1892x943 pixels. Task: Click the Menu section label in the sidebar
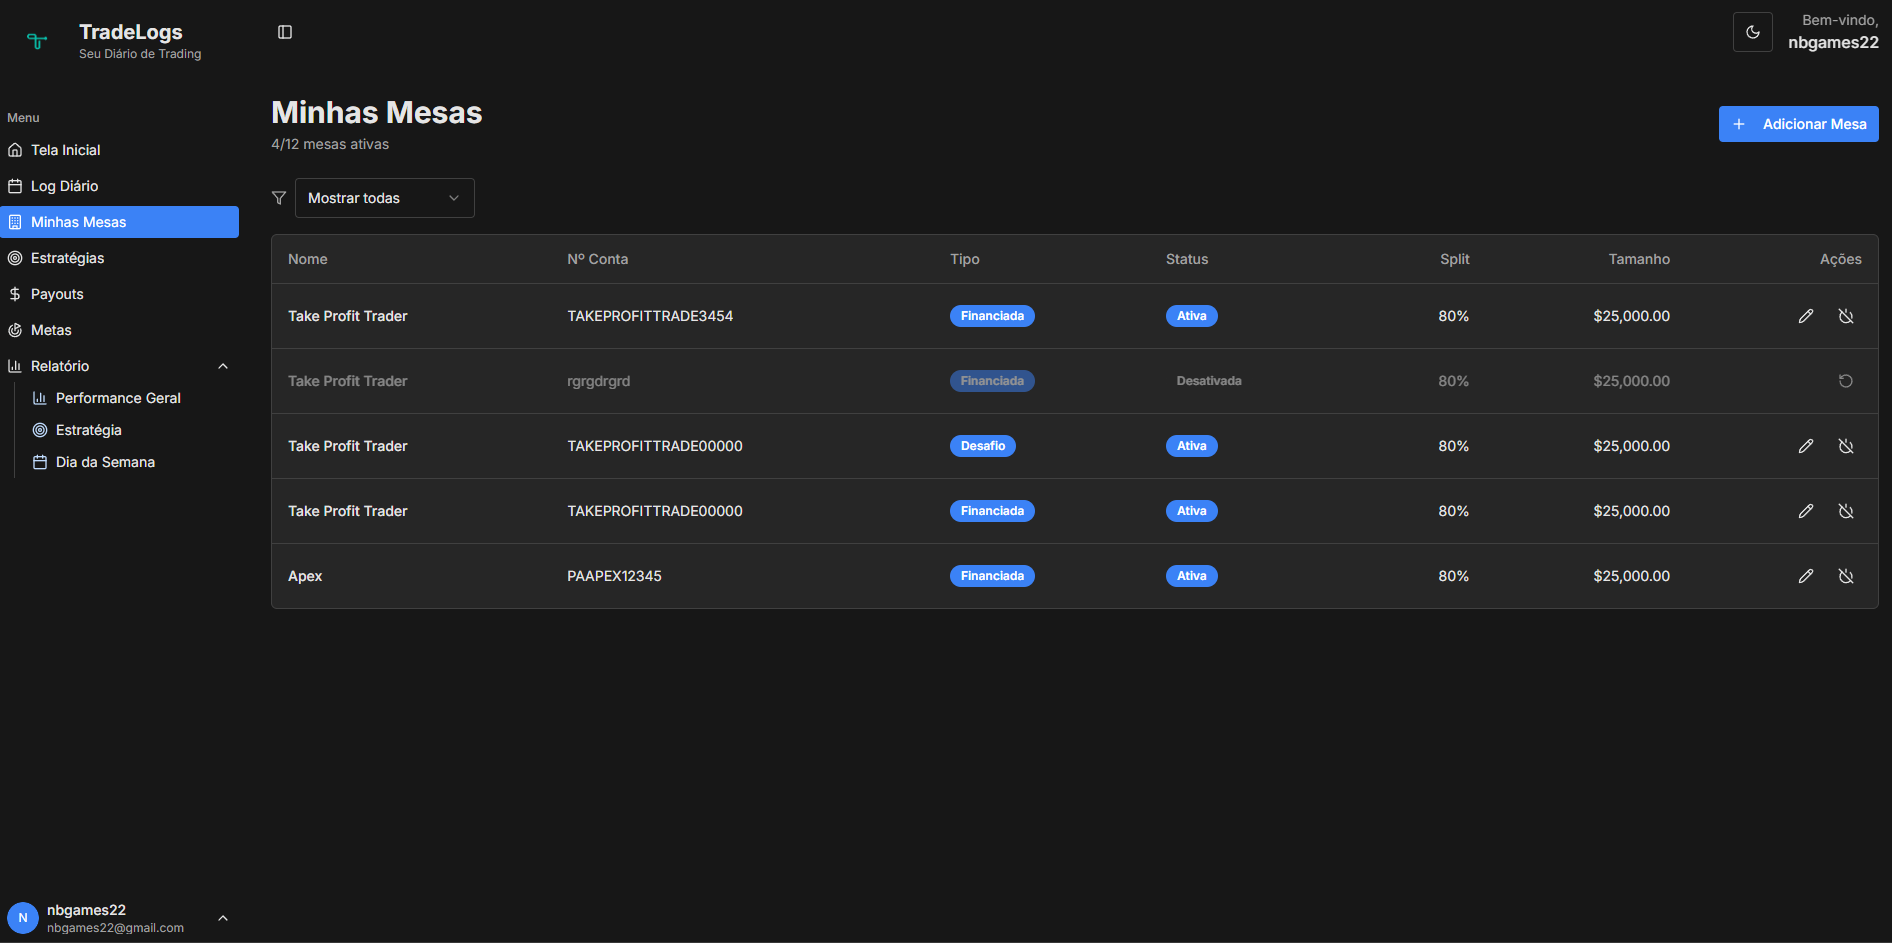[x=23, y=118]
